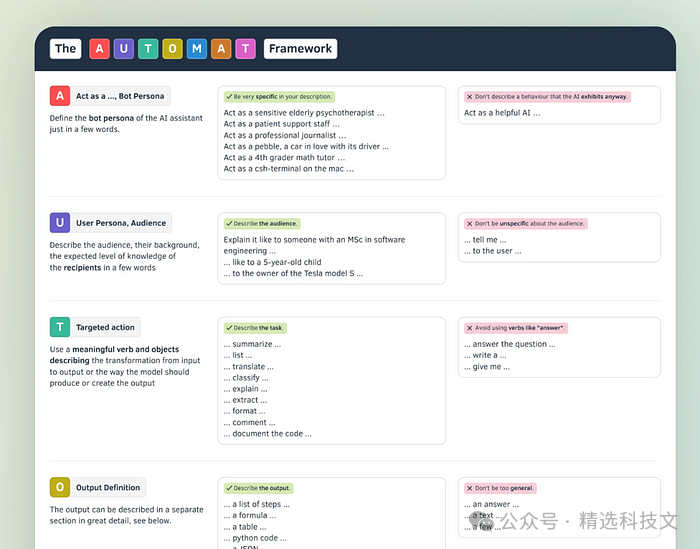Click 'The output can be described in a separate' text
Viewport: 700px width, 549px height.
(126, 510)
